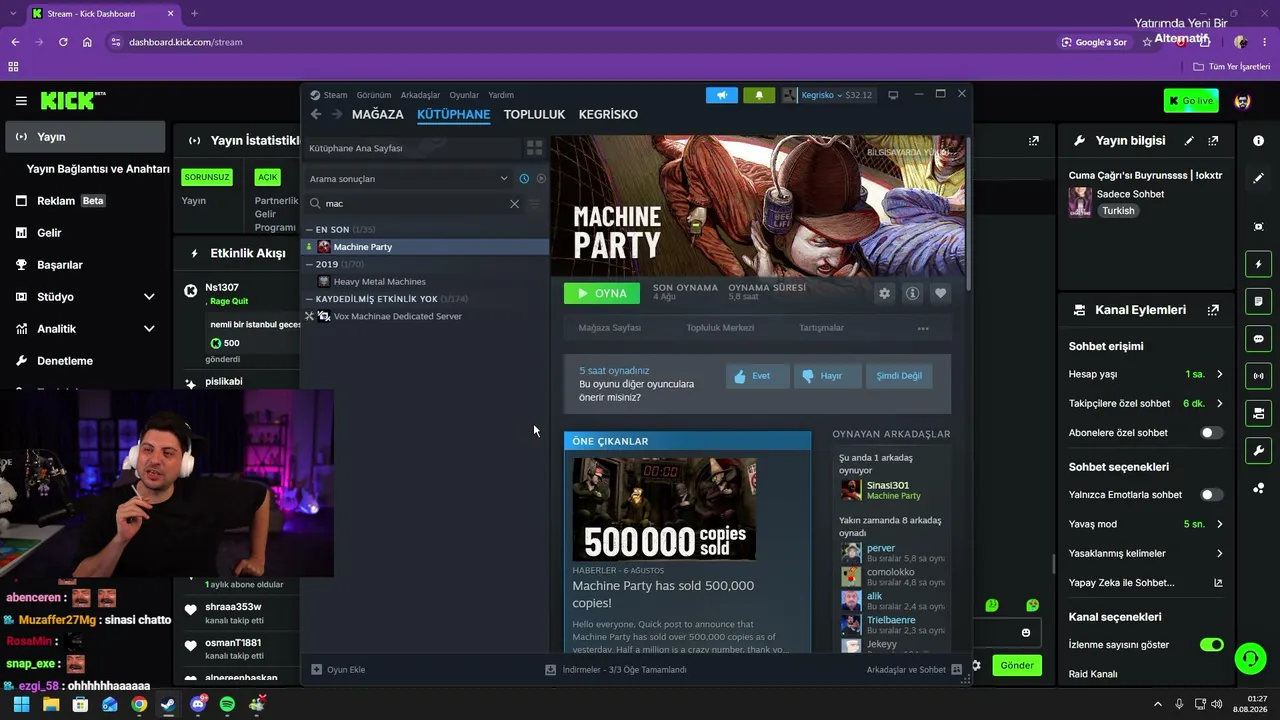
Task: Open Steam Big Picture mode icon
Action: 893,95
